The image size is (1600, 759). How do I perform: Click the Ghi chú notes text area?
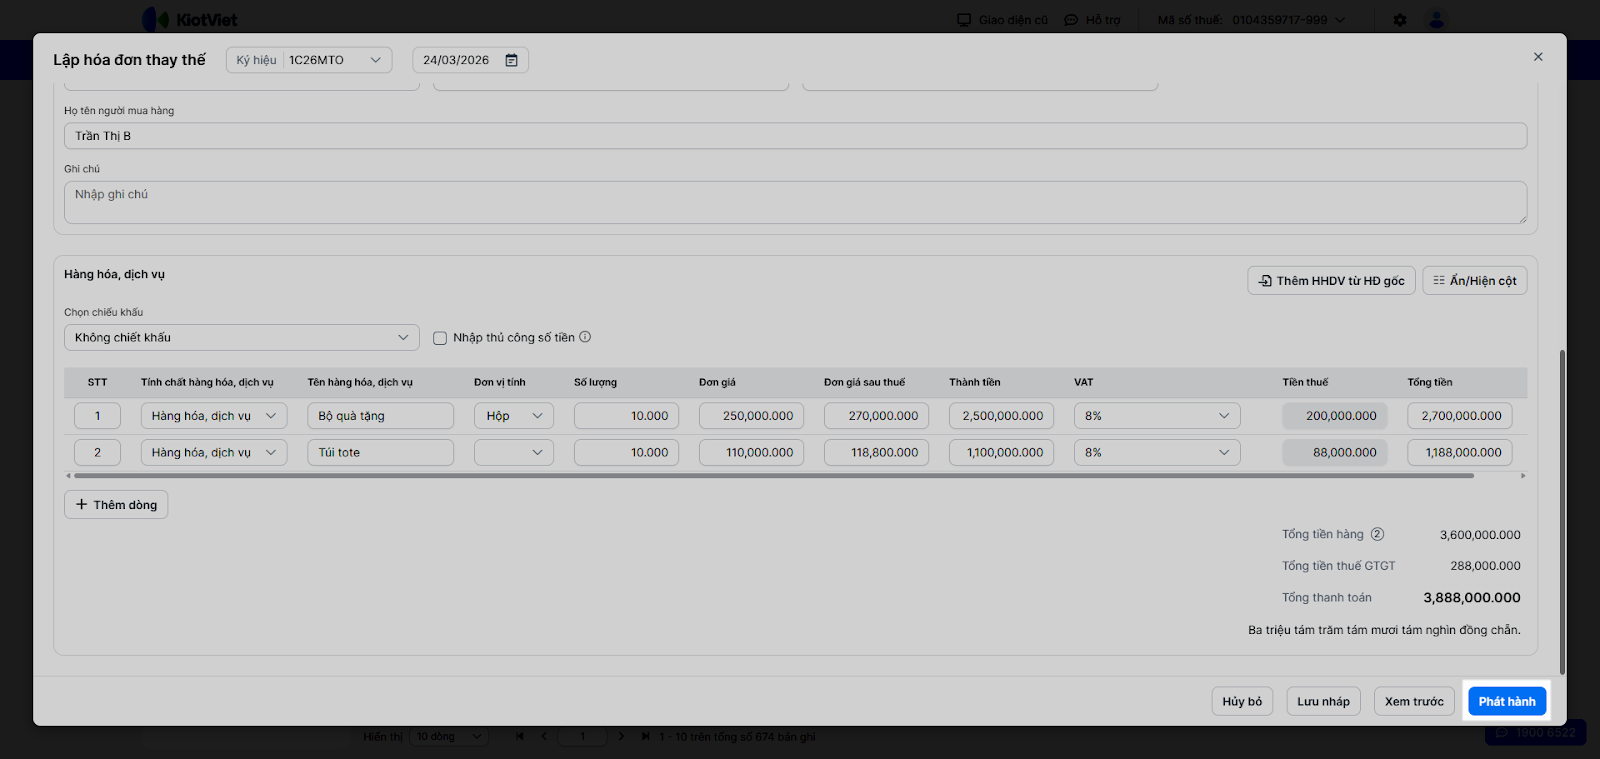(795, 202)
